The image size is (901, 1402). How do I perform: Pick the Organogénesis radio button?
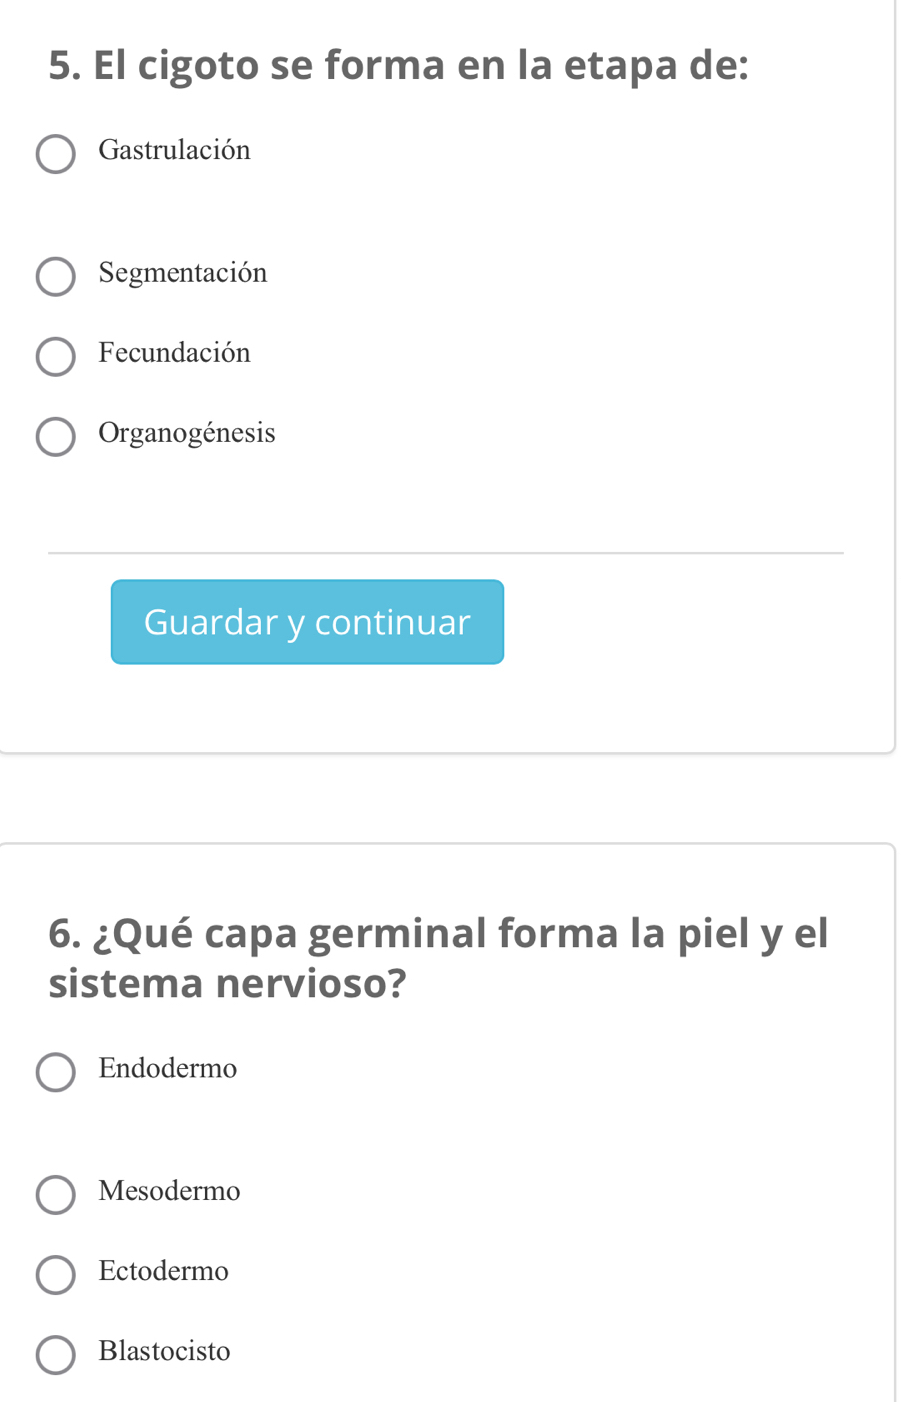[56, 437]
